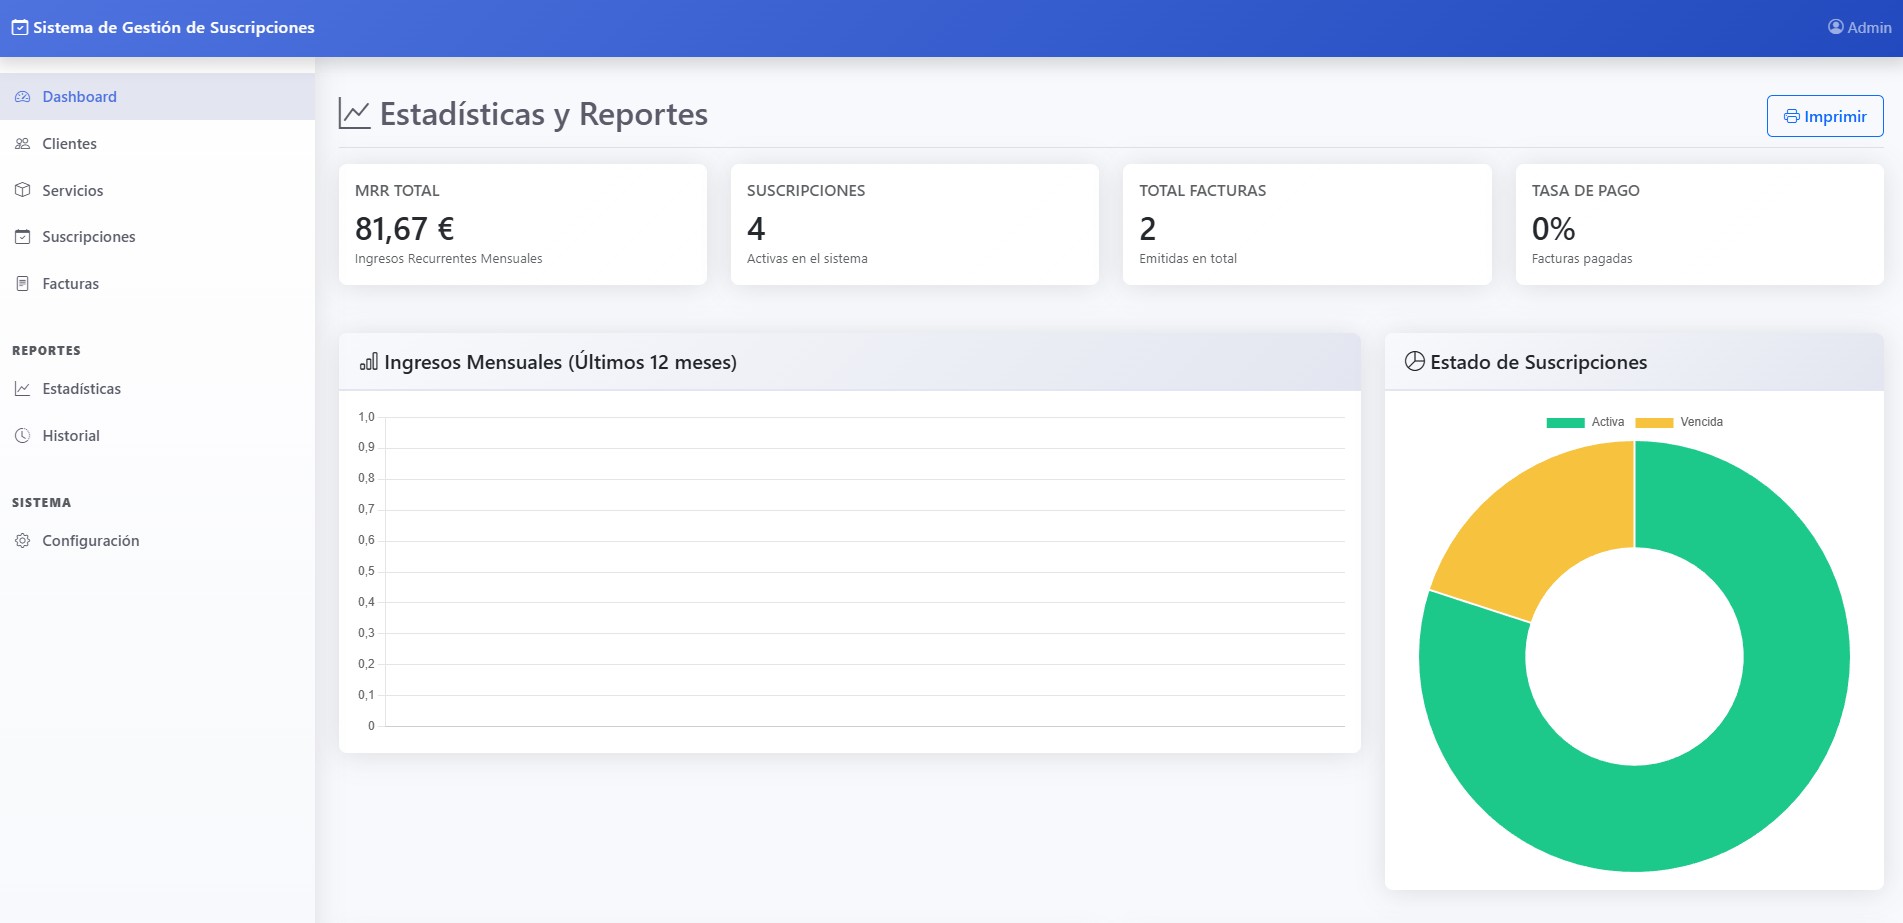Click the Estadísticas chart icon
The image size is (1903, 923).
[22, 388]
